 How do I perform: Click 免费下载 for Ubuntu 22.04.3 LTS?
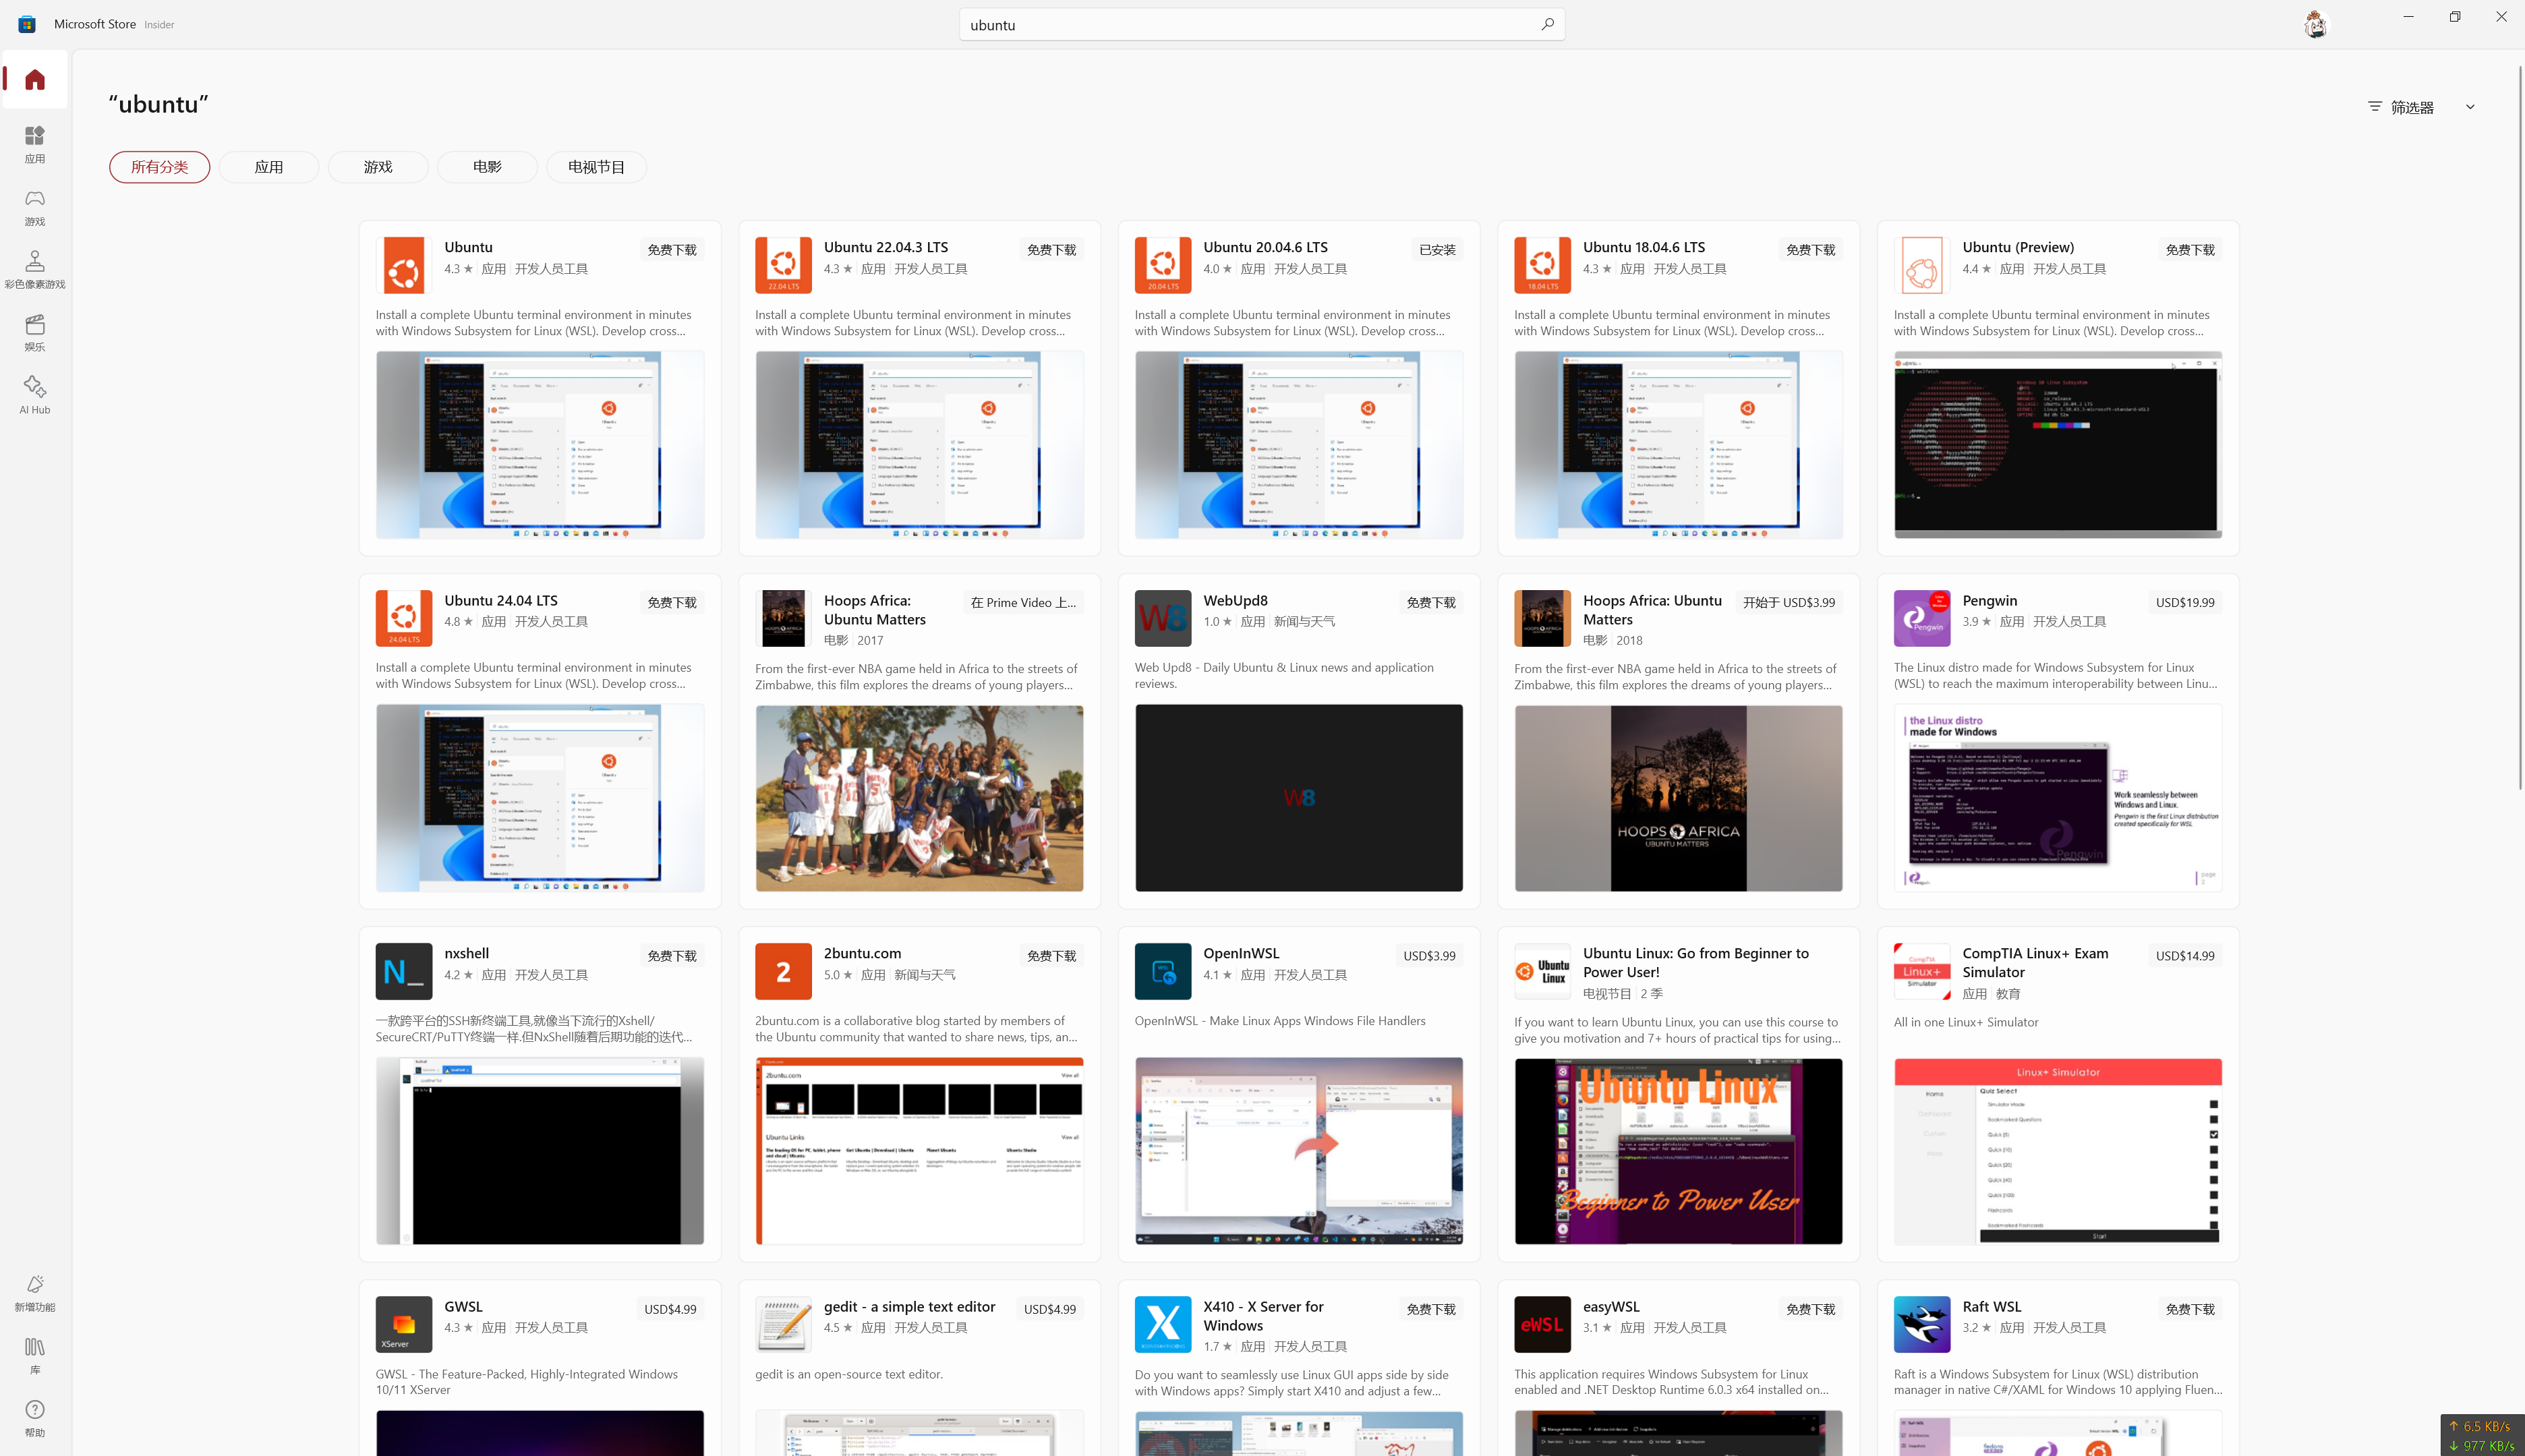[x=1051, y=250]
